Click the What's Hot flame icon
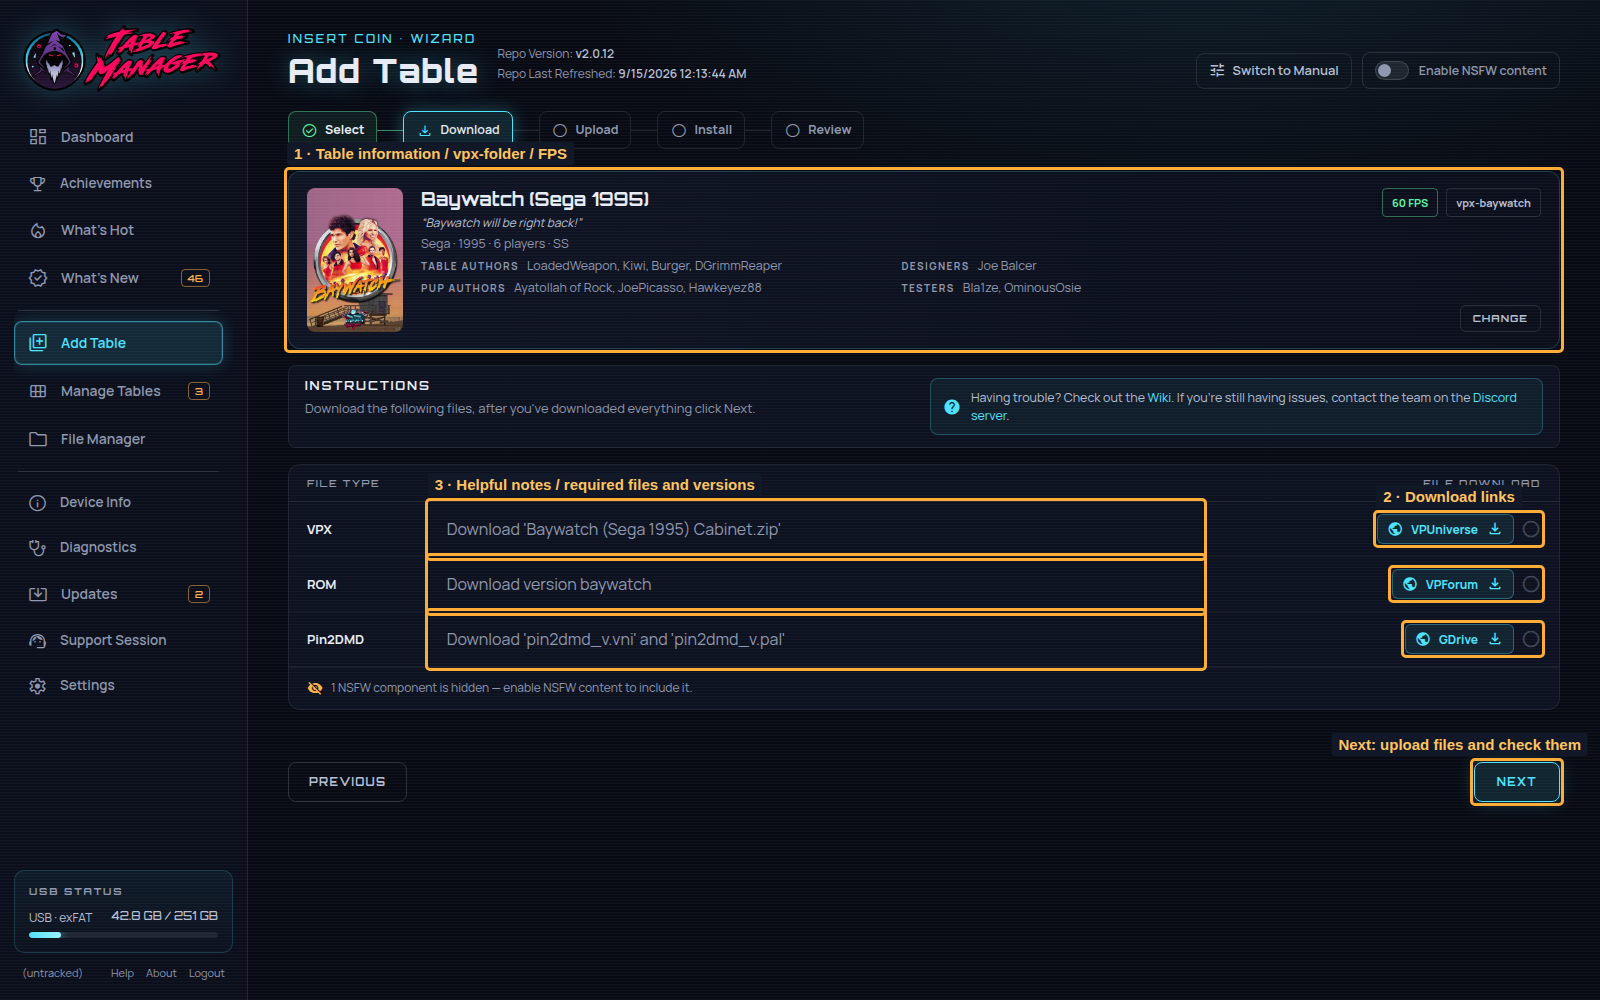1600x1000 pixels. pyautogui.click(x=38, y=230)
